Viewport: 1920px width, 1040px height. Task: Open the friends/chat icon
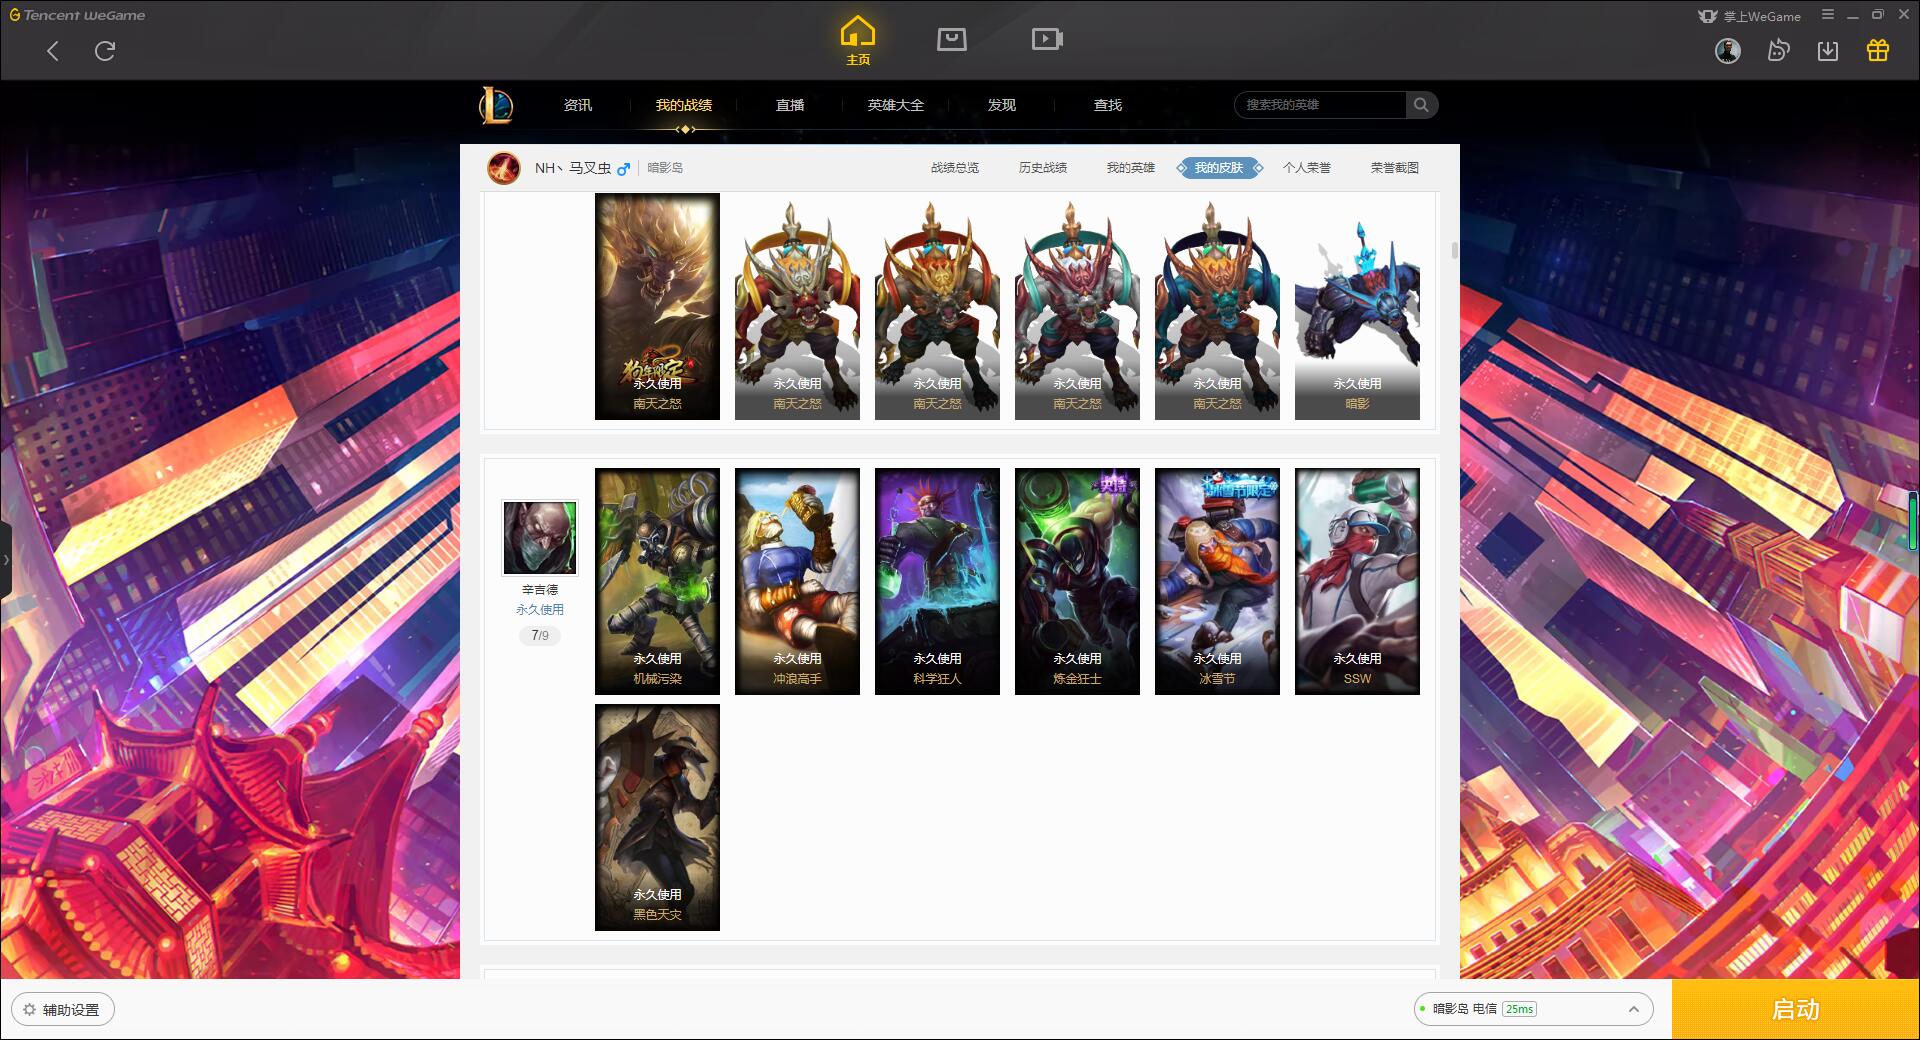click(x=1778, y=51)
